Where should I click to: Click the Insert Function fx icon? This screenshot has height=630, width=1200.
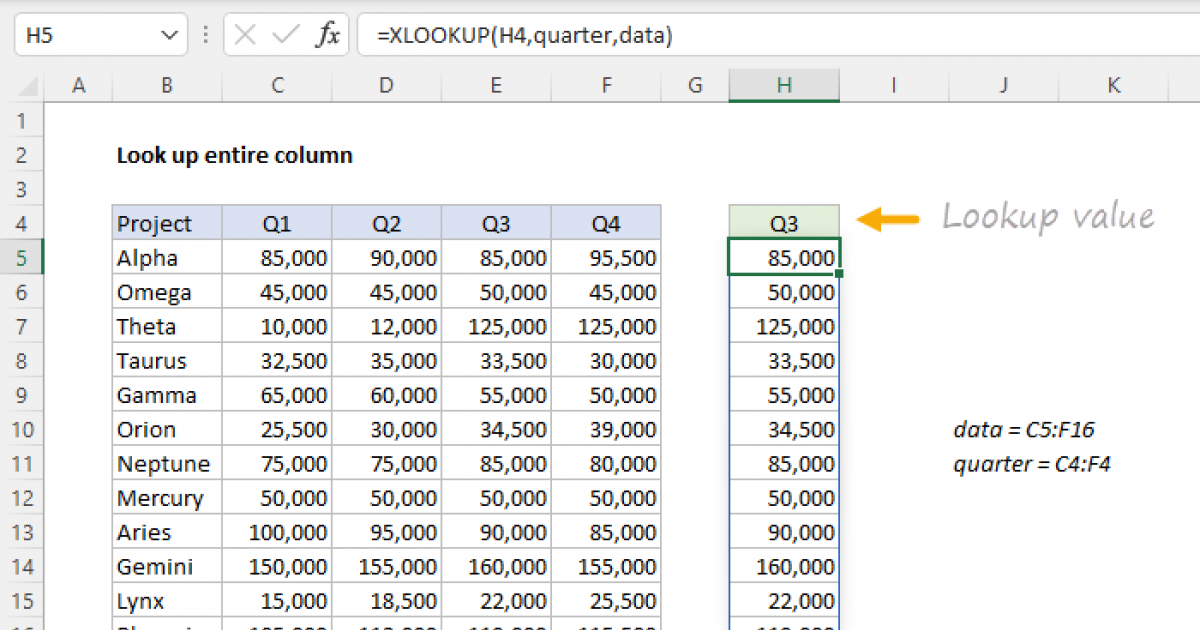(x=327, y=37)
